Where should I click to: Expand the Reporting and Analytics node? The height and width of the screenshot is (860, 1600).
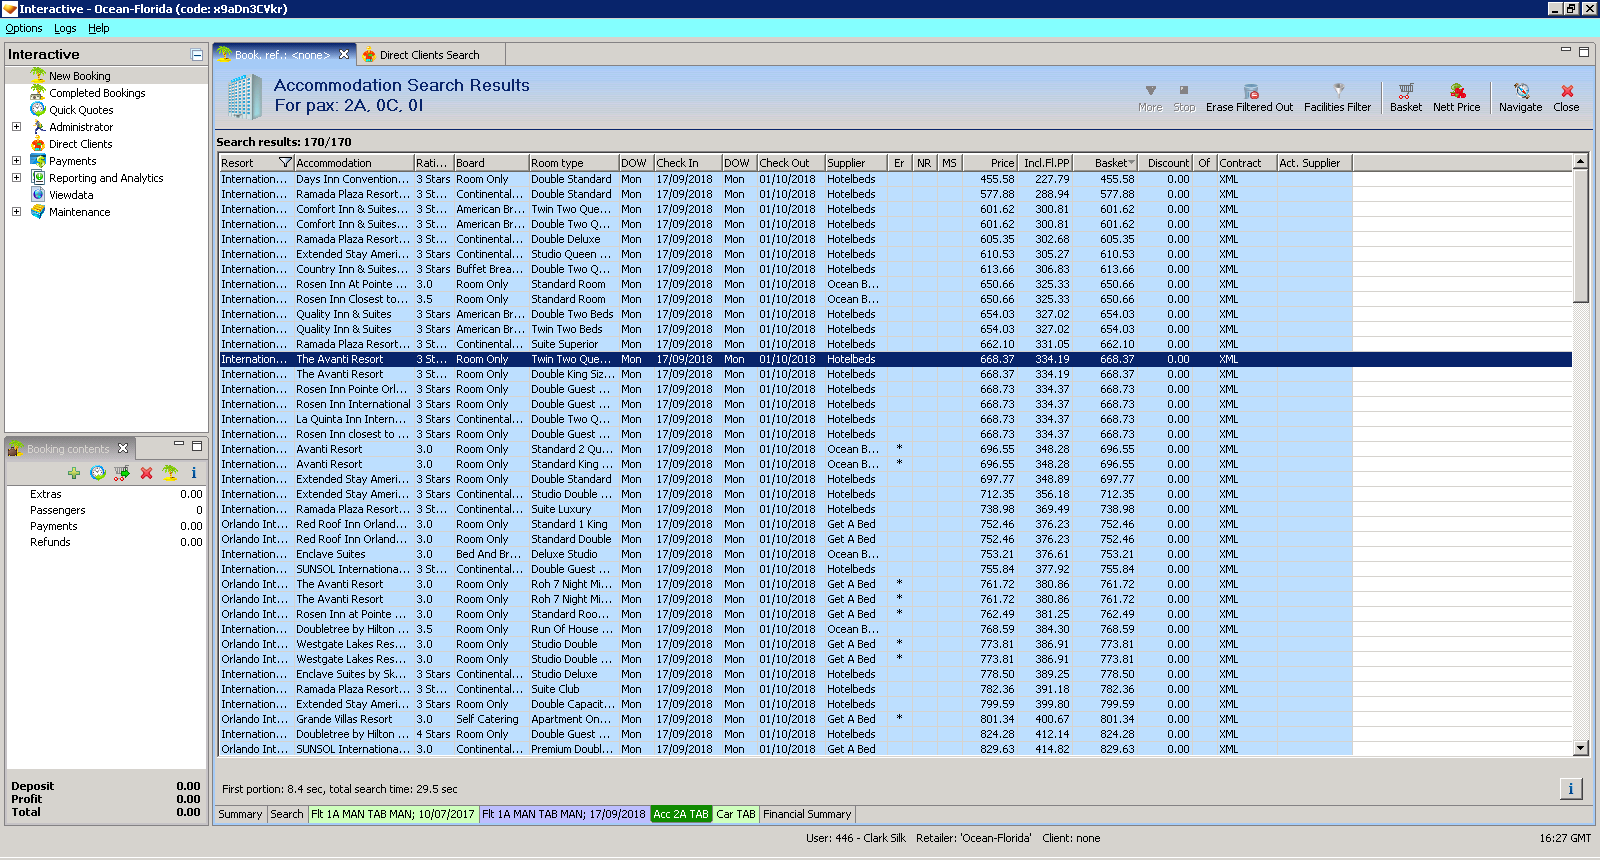(16, 178)
